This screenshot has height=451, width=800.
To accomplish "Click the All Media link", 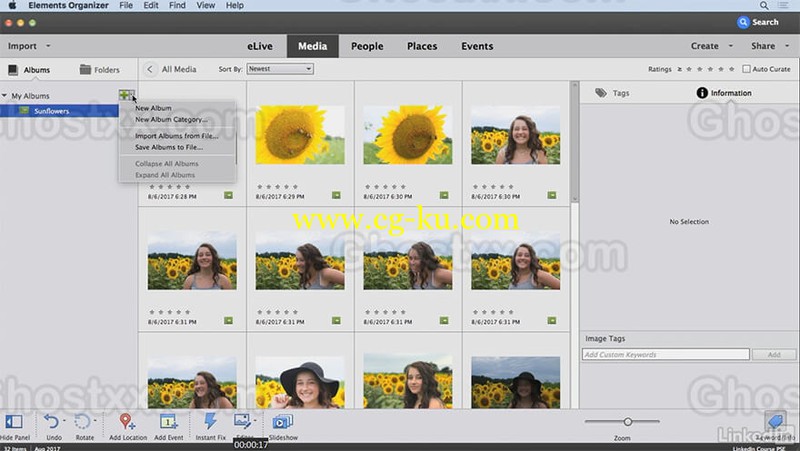I will click(x=179, y=69).
